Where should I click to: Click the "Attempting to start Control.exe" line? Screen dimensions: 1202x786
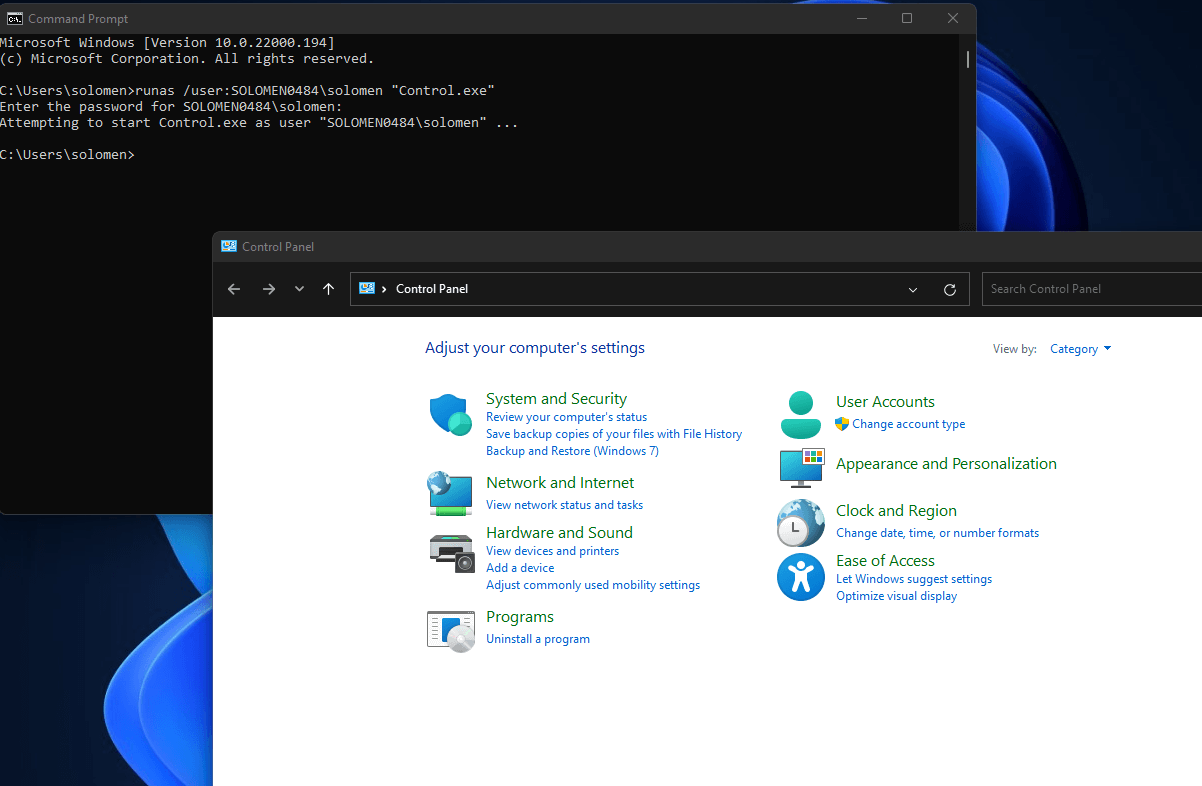tap(259, 123)
